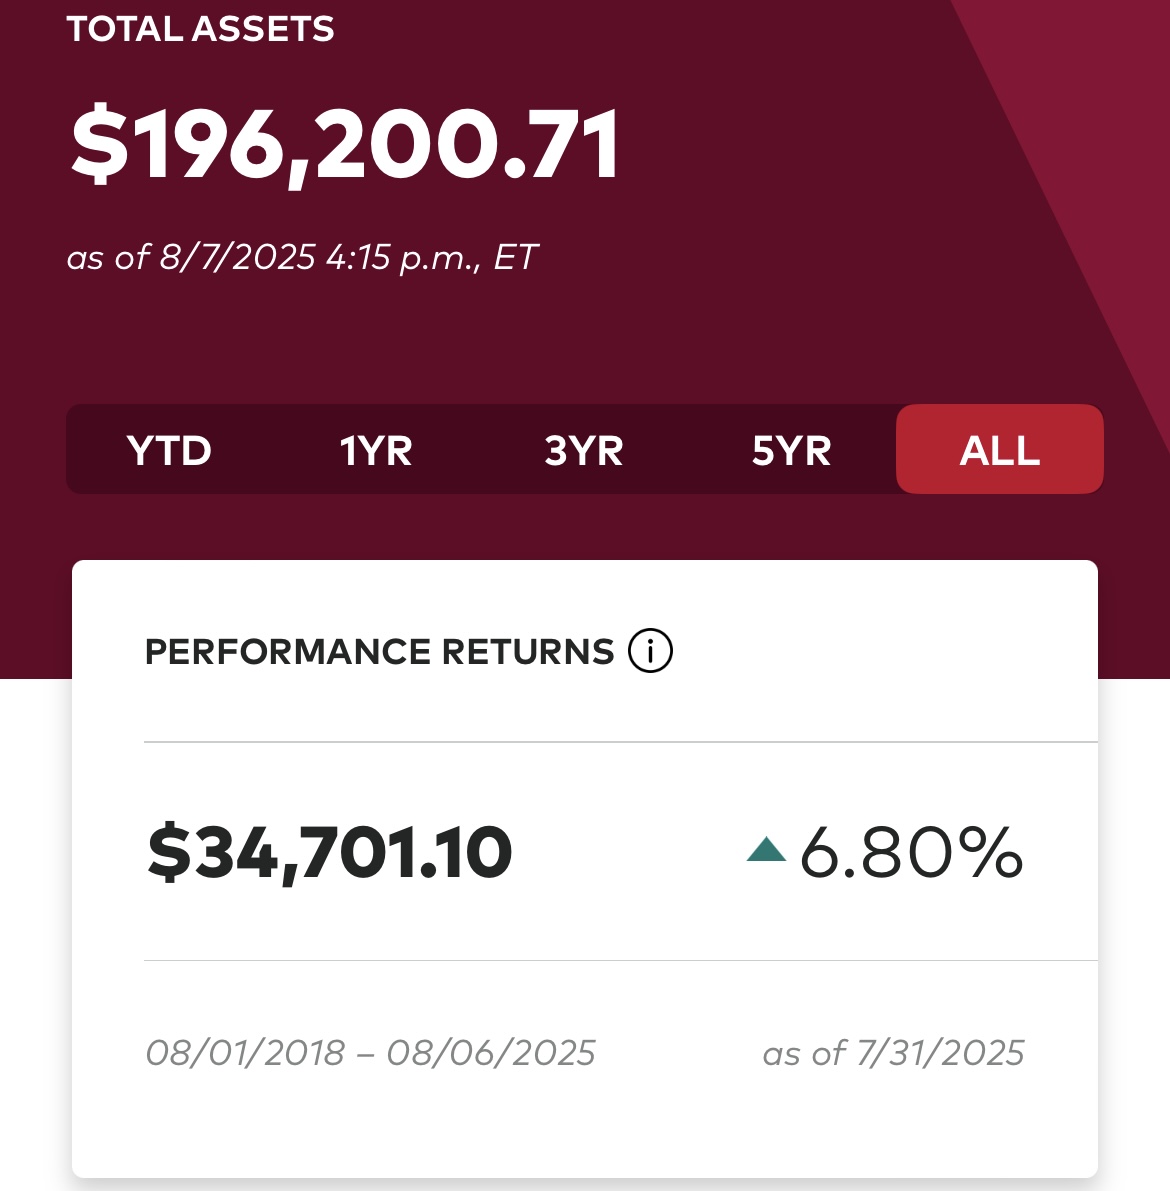Tap the TOTAL ASSETS label
The width and height of the screenshot is (1170, 1191).
(x=200, y=29)
